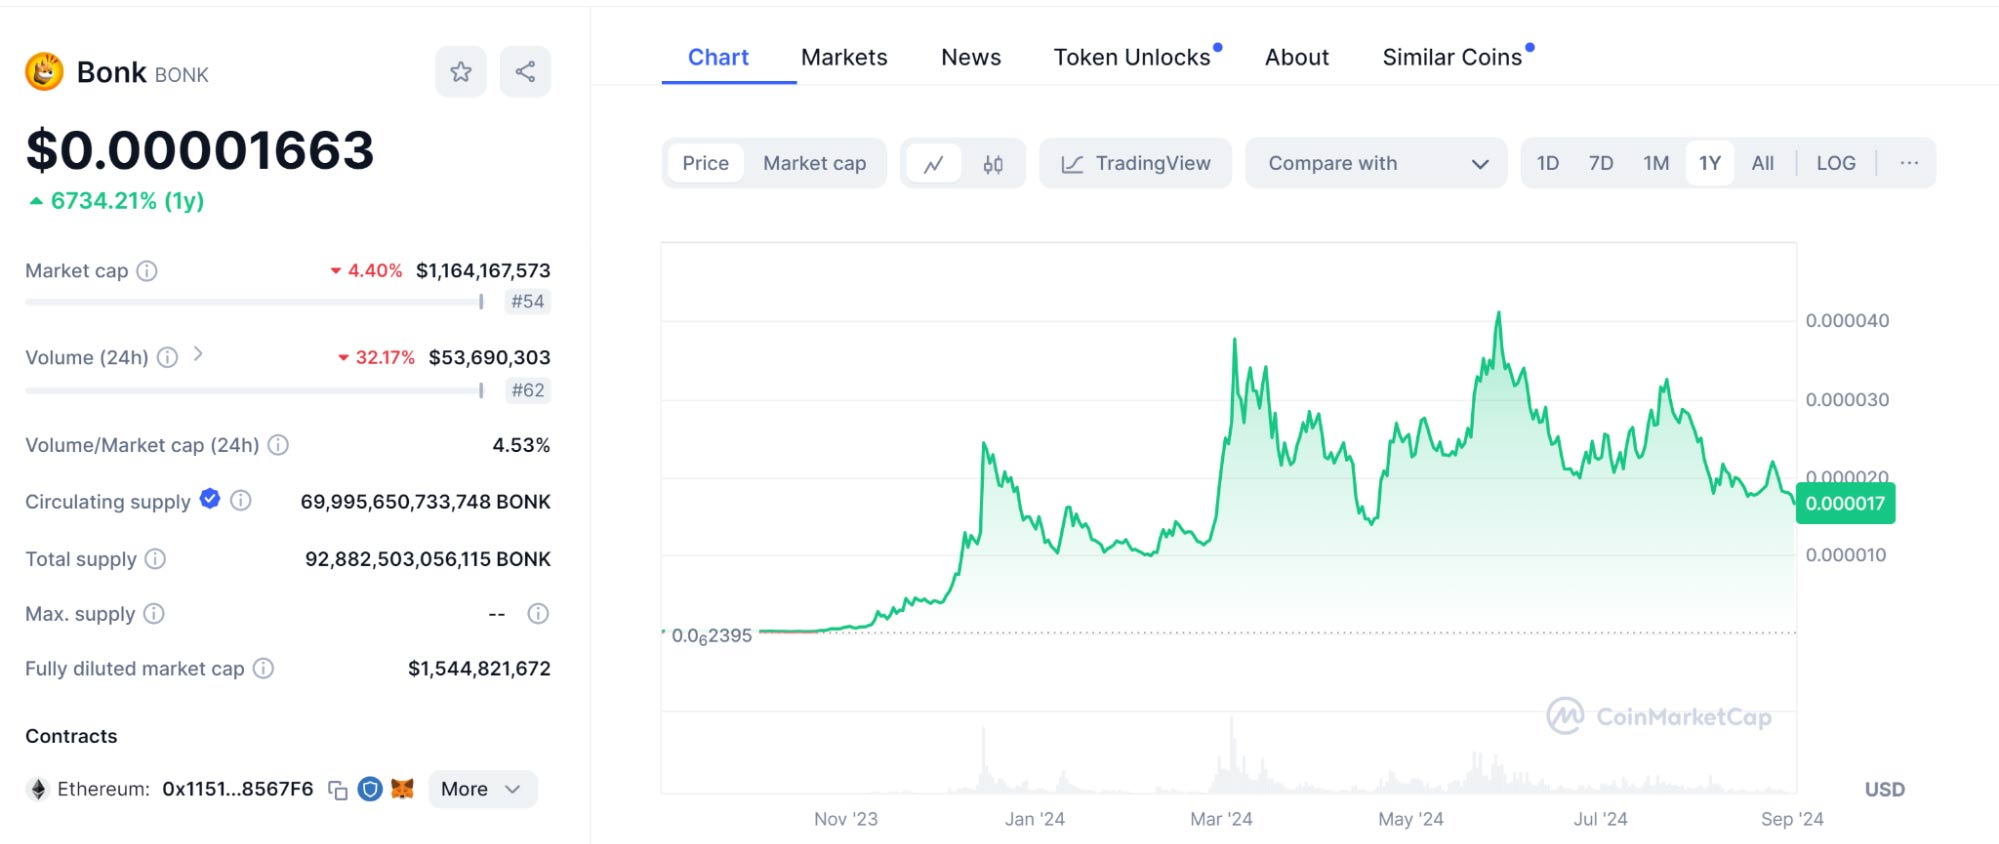Click the verified badge on Circulating supply

pyautogui.click(x=210, y=499)
